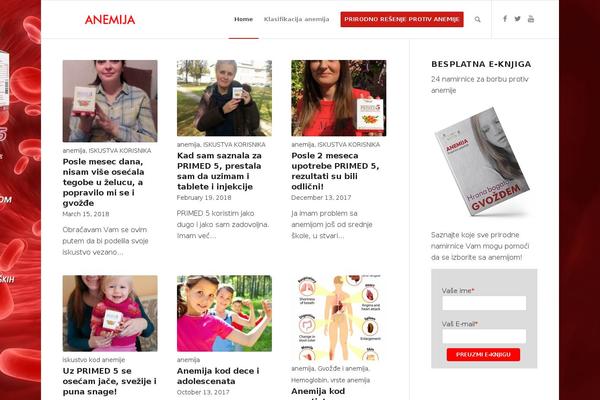Screen dimensions: 600x400
Task: Open the Twitter icon link
Action: [517, 19]
